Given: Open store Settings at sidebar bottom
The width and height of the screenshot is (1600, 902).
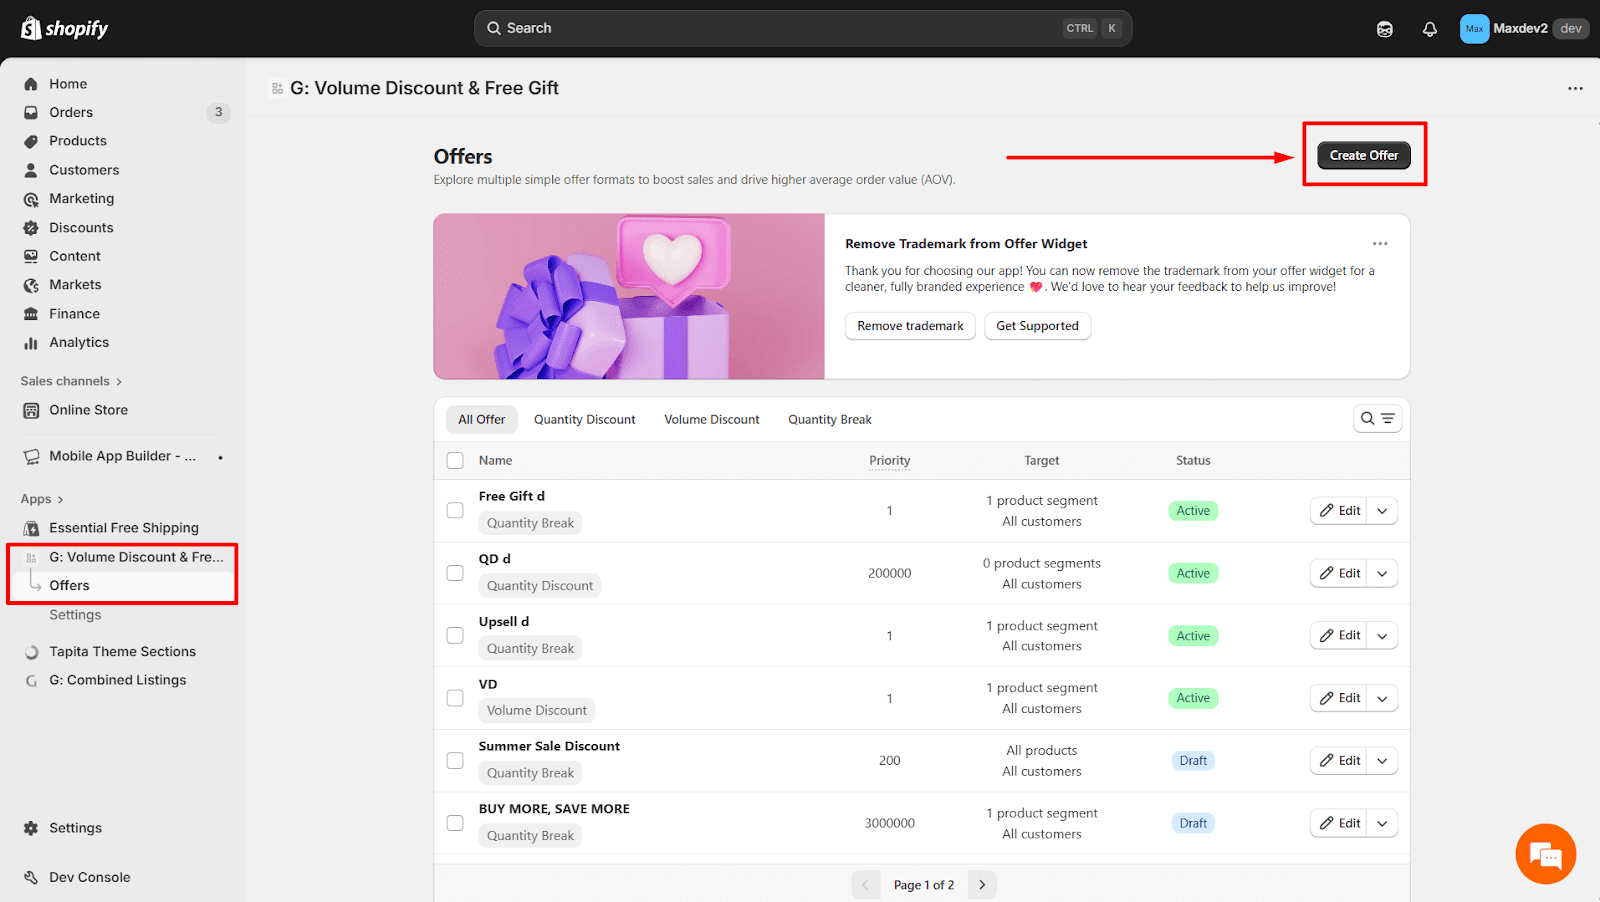Looking at the screenshot, I should click(x=75, y=828).
